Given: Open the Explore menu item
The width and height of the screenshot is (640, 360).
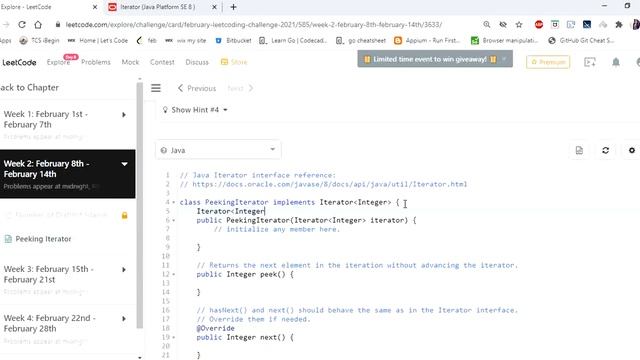Looking at the screenshot, I should point(58,62).
